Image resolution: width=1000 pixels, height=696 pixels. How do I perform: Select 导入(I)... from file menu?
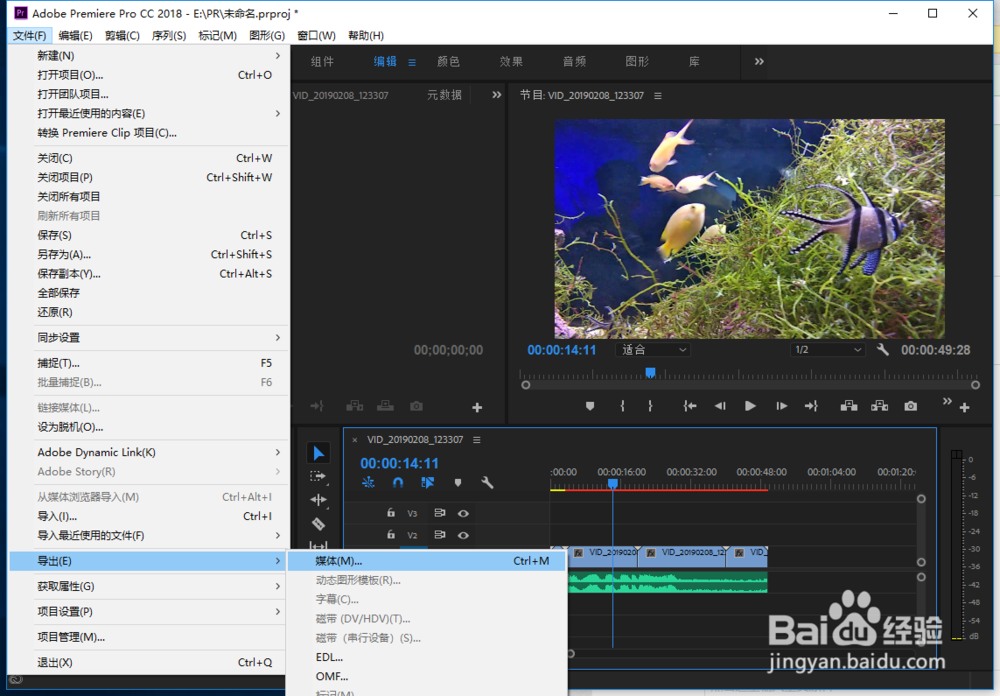point(150,516)
